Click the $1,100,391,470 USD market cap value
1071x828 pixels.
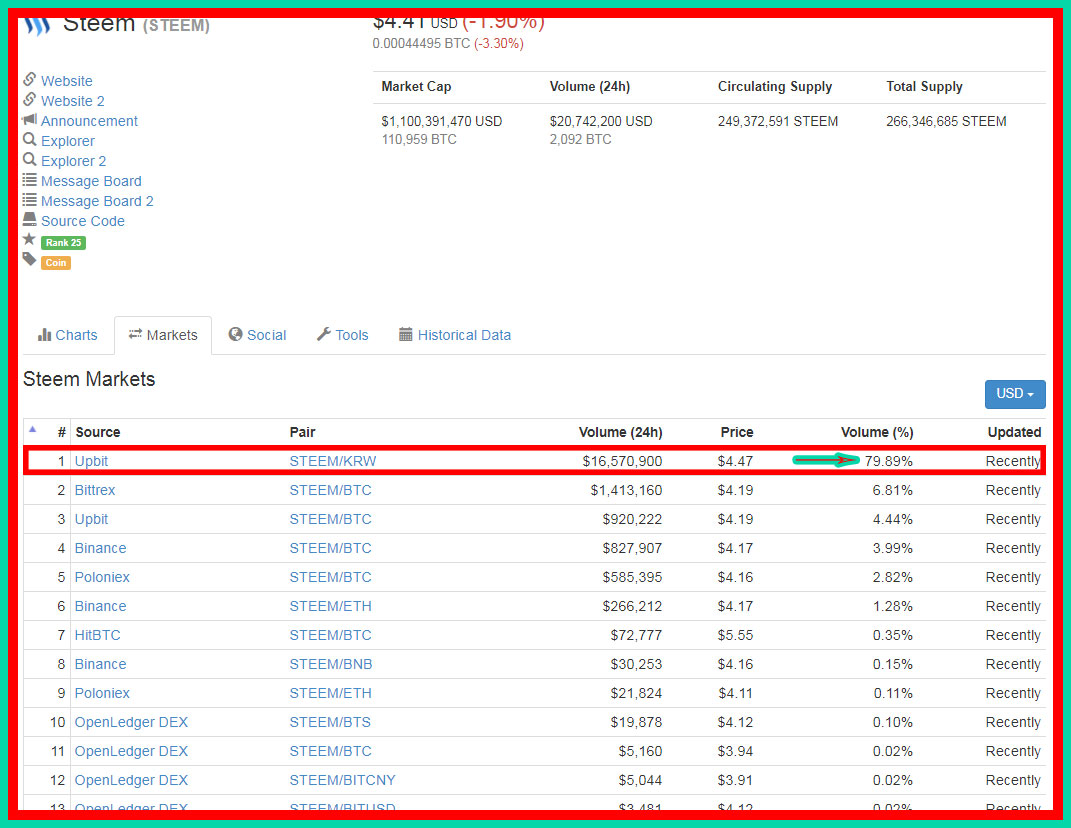pos(441,122)
